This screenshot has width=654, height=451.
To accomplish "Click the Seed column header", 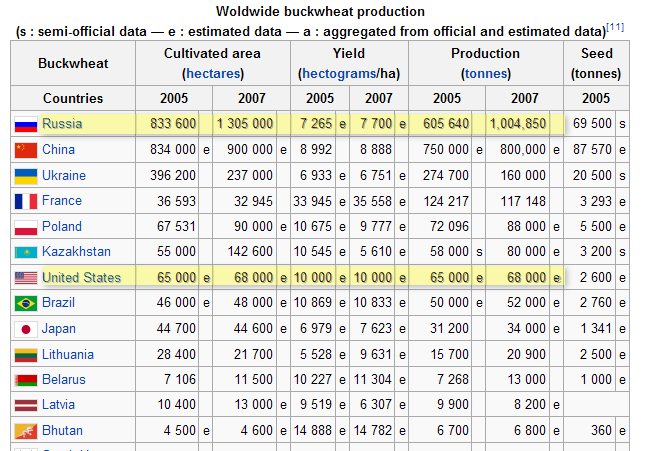I will click(x=596, y=53).
